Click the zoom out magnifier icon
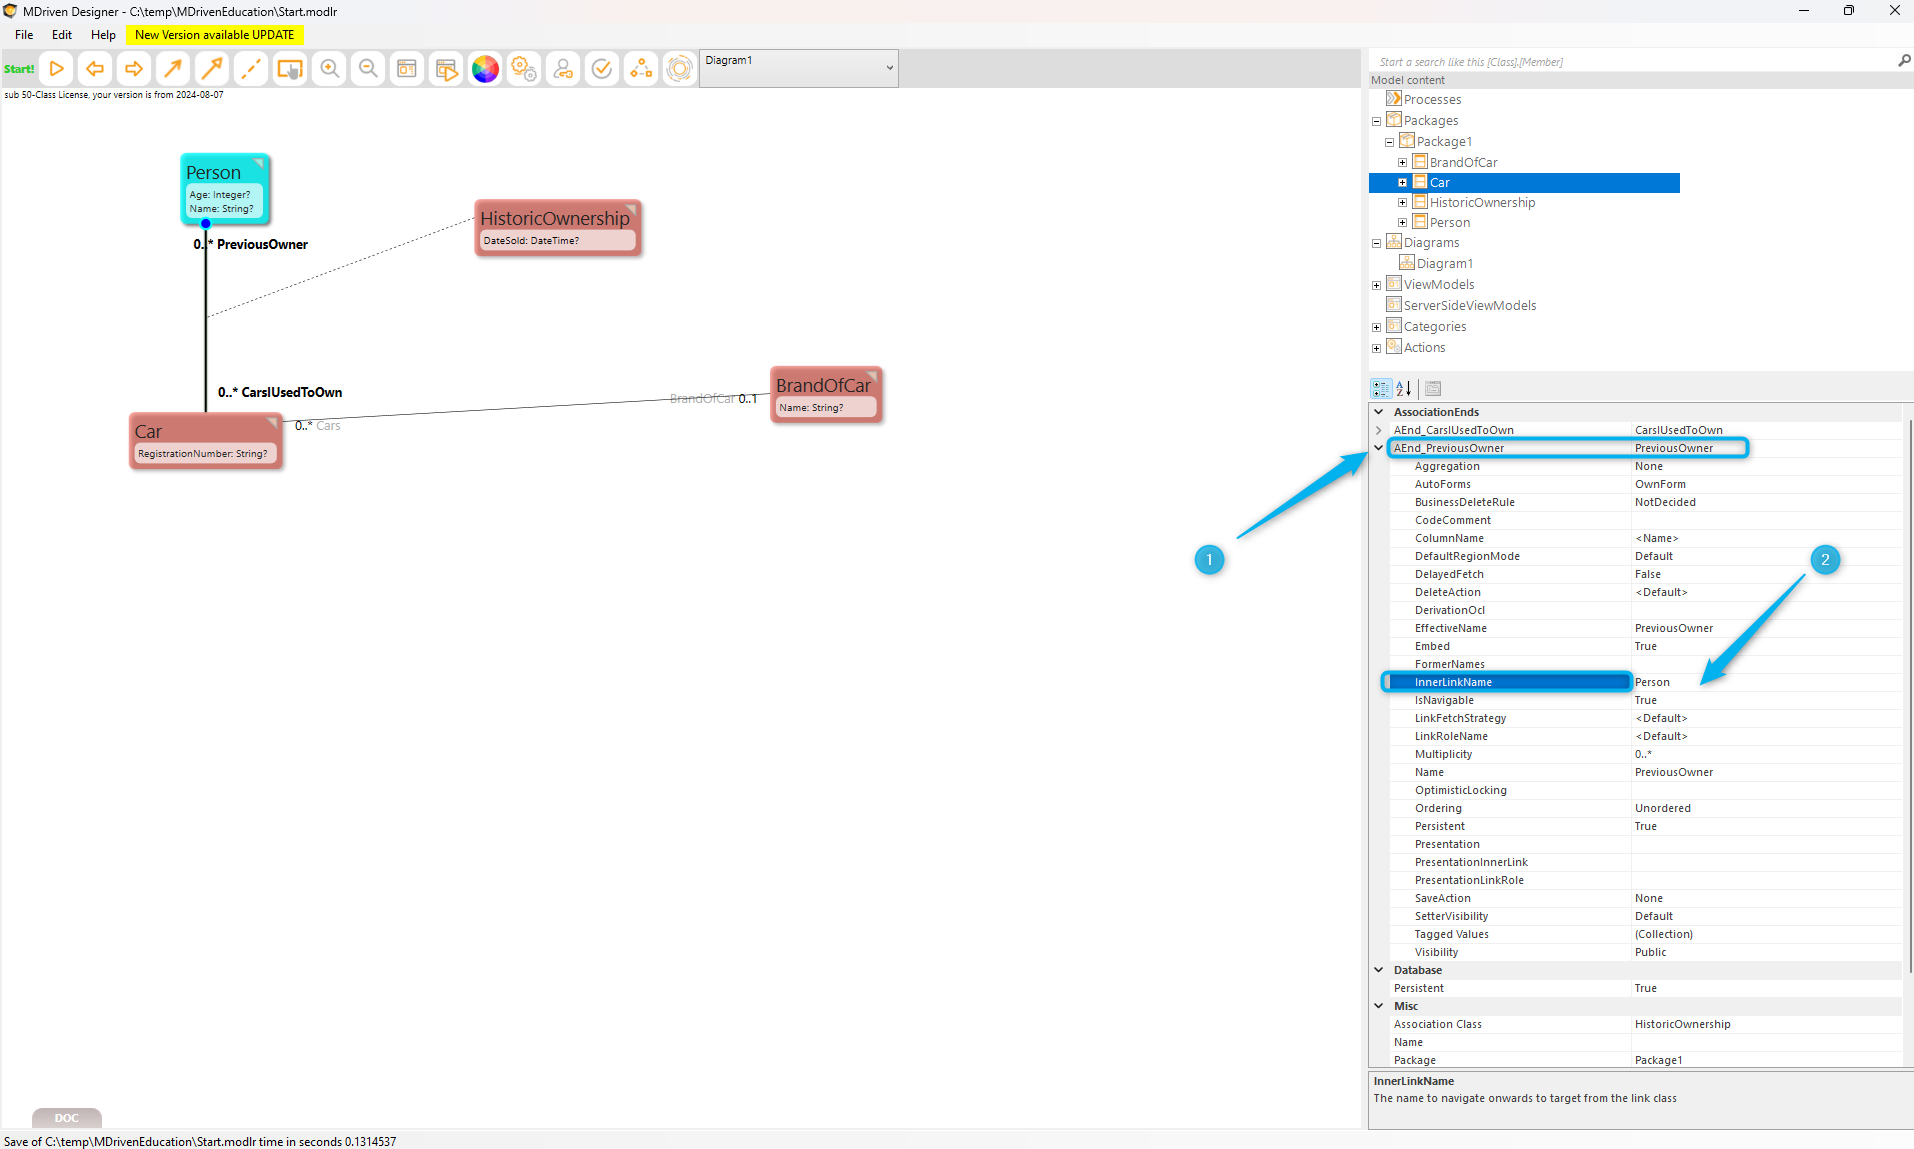Screen dimensions: 1914x1149 [x=368, y=69]
